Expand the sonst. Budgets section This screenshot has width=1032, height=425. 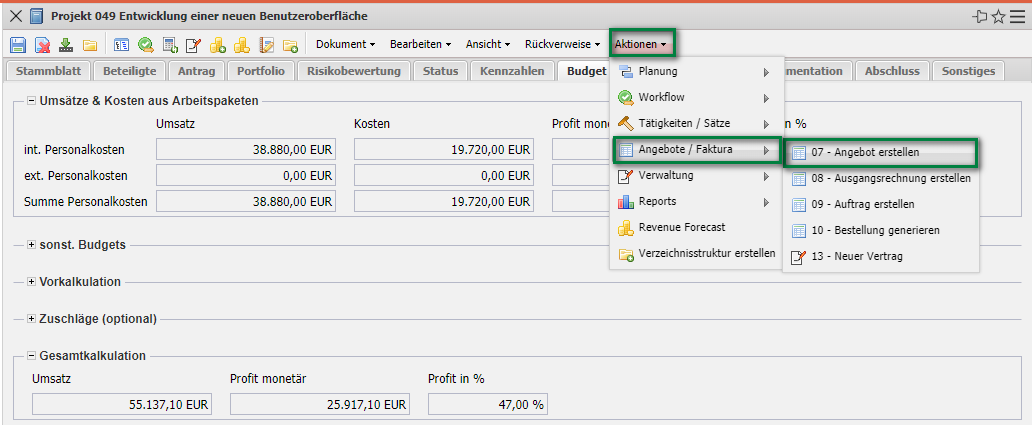click(31, 245)
